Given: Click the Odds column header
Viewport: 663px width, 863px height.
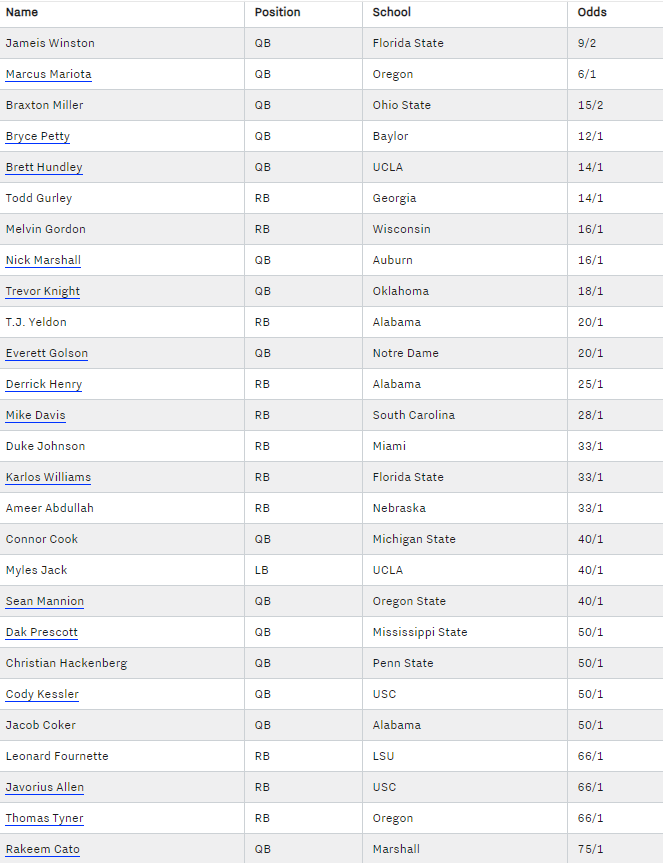Looking at the screenshot, I should 592,12.
